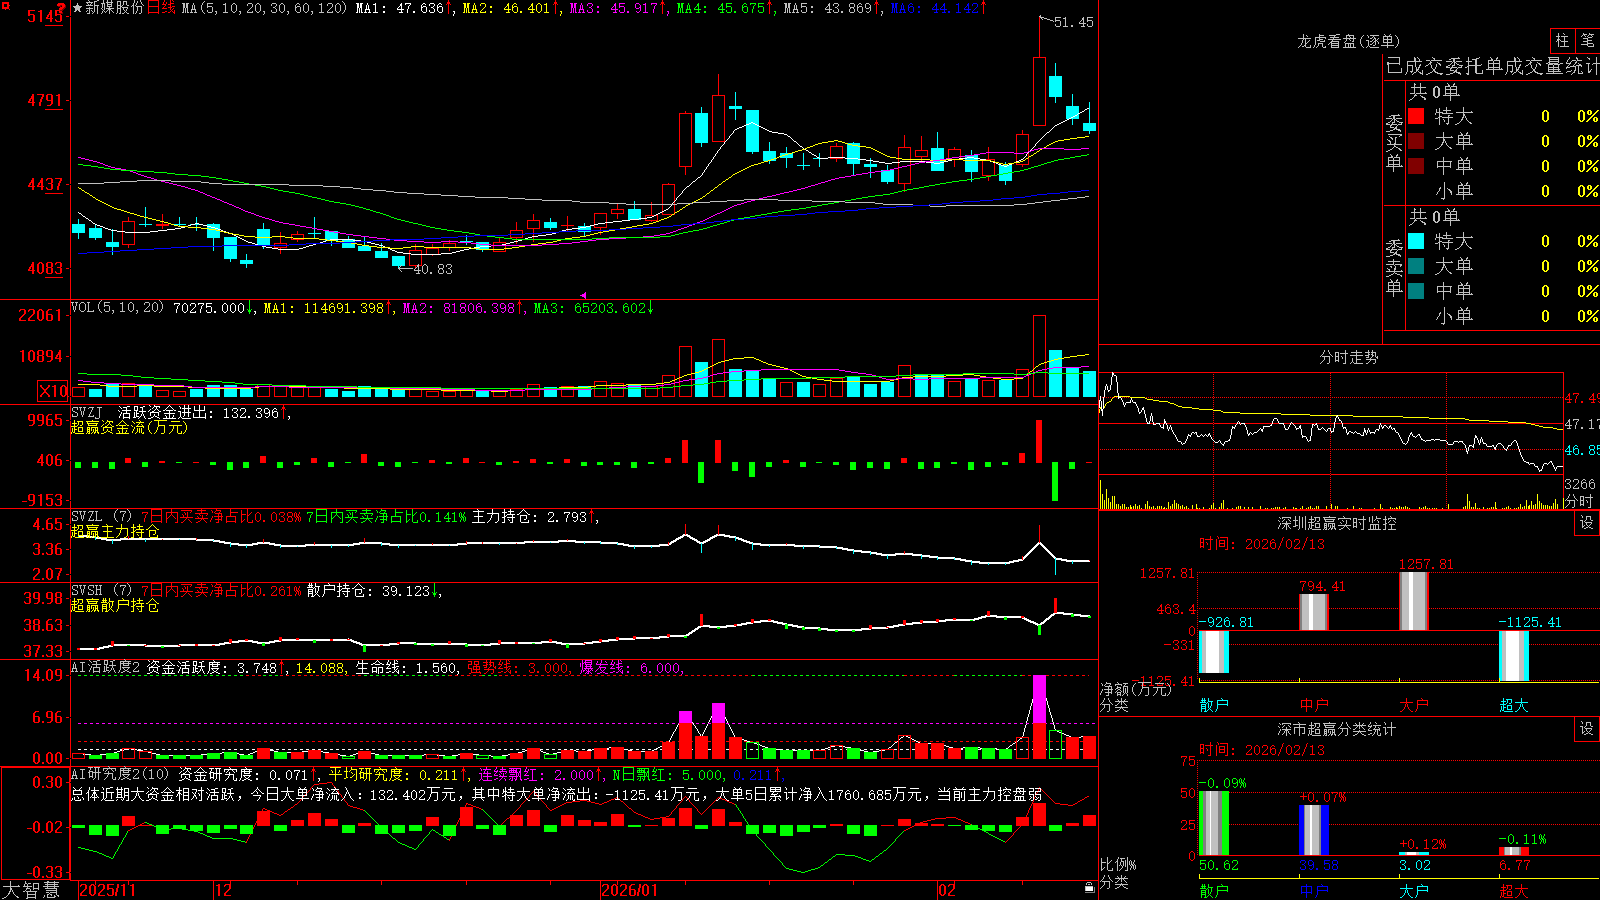This screenshot has width=1600, height=900.
Task: Click the star icon beside 新煤股份
Action: pyautogui.click(x=77, y=8)
